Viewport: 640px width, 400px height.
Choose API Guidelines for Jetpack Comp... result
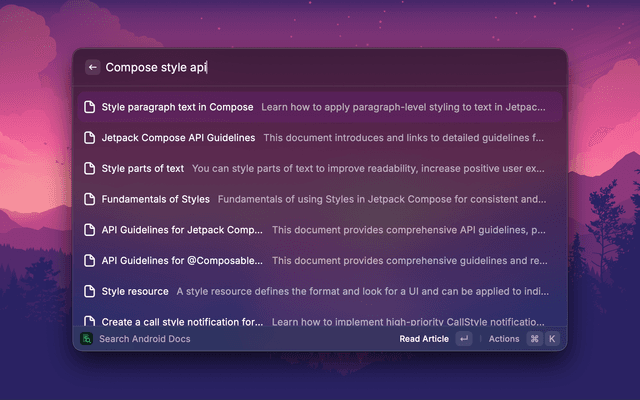tap(320, 230)
